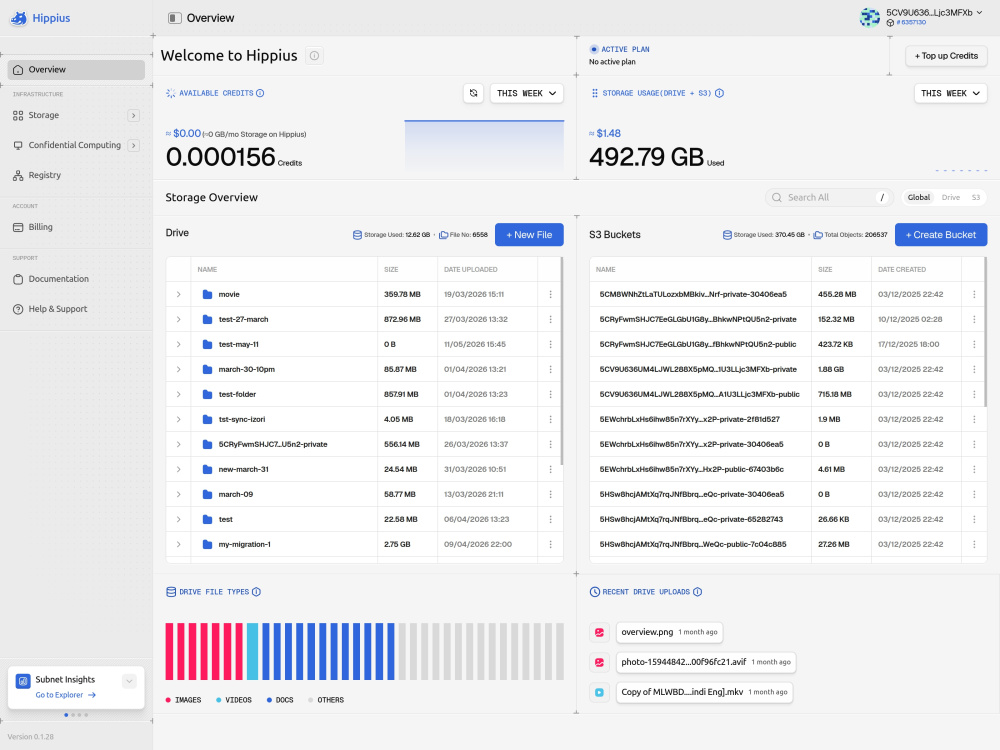The image size is (1000, 750).
Task: Click the S3 Buckets table vertical scrollbar
Action: click(x=985, y=332)
